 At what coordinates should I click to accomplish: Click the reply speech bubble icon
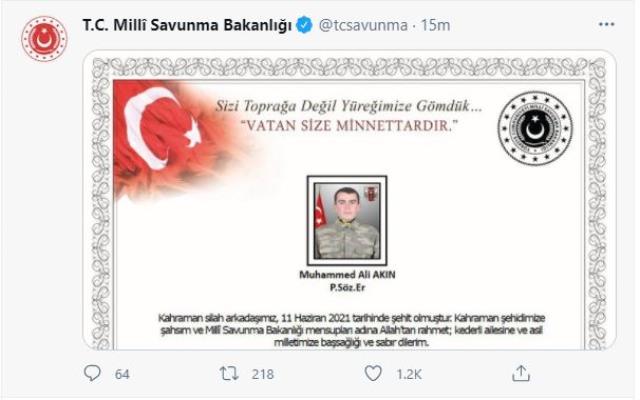(x=92, y=373)
